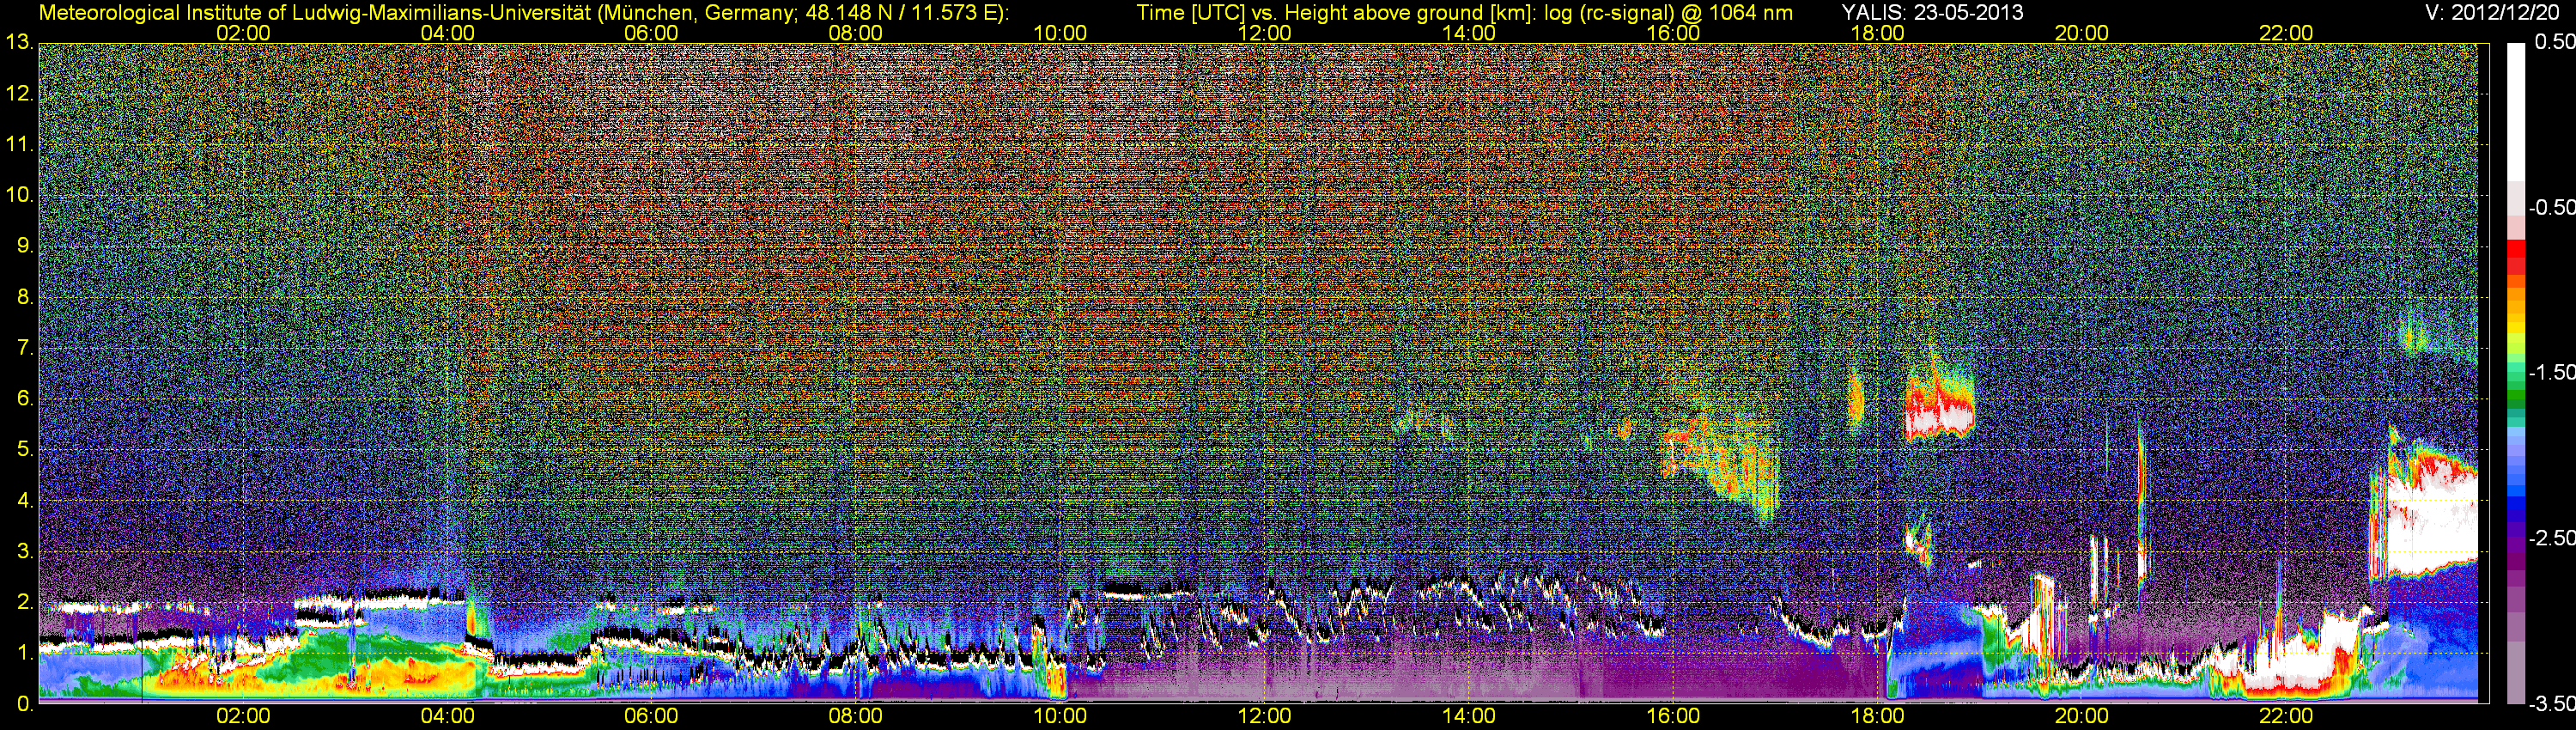Click the height axis label '1.'

[x=25, y=653]
